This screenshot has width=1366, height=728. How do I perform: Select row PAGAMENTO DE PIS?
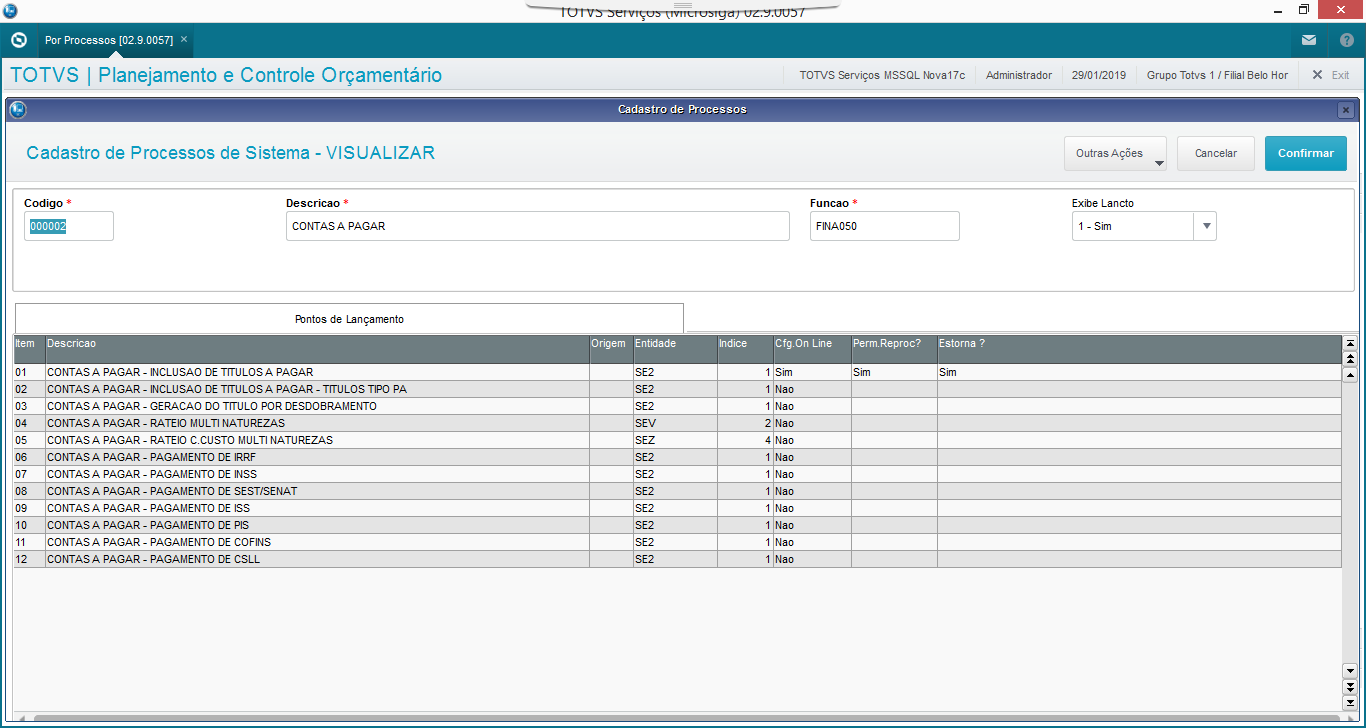tap(677, 525)
